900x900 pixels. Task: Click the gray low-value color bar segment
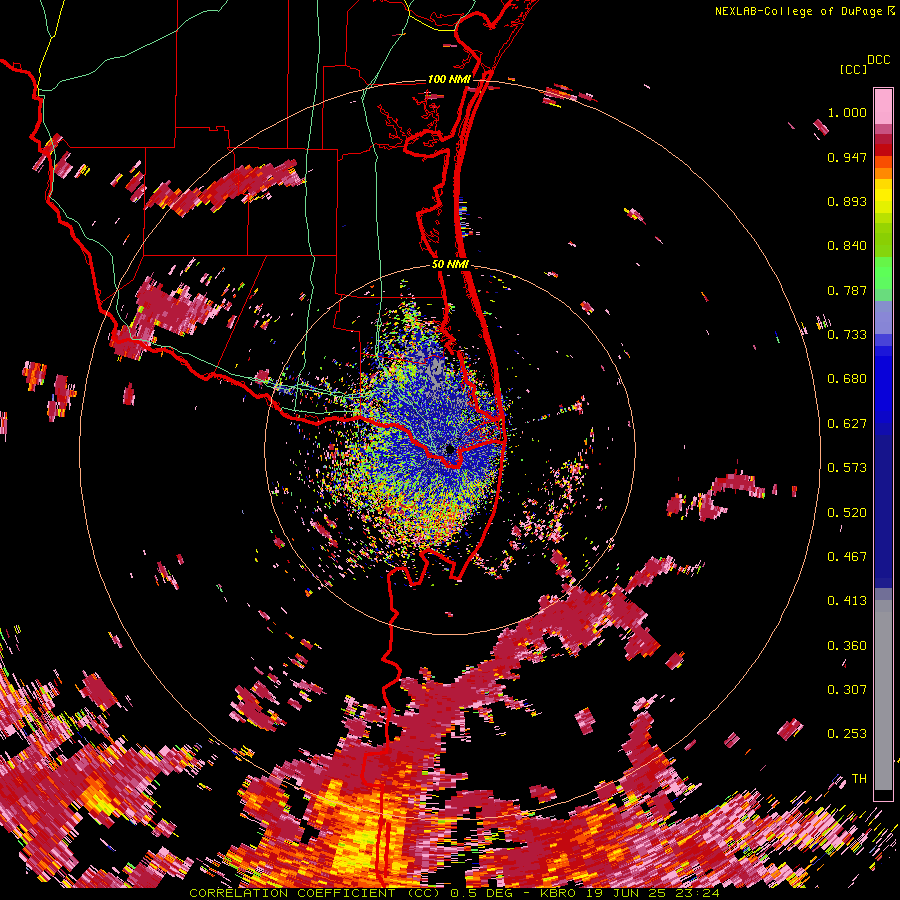click(883, 695)
